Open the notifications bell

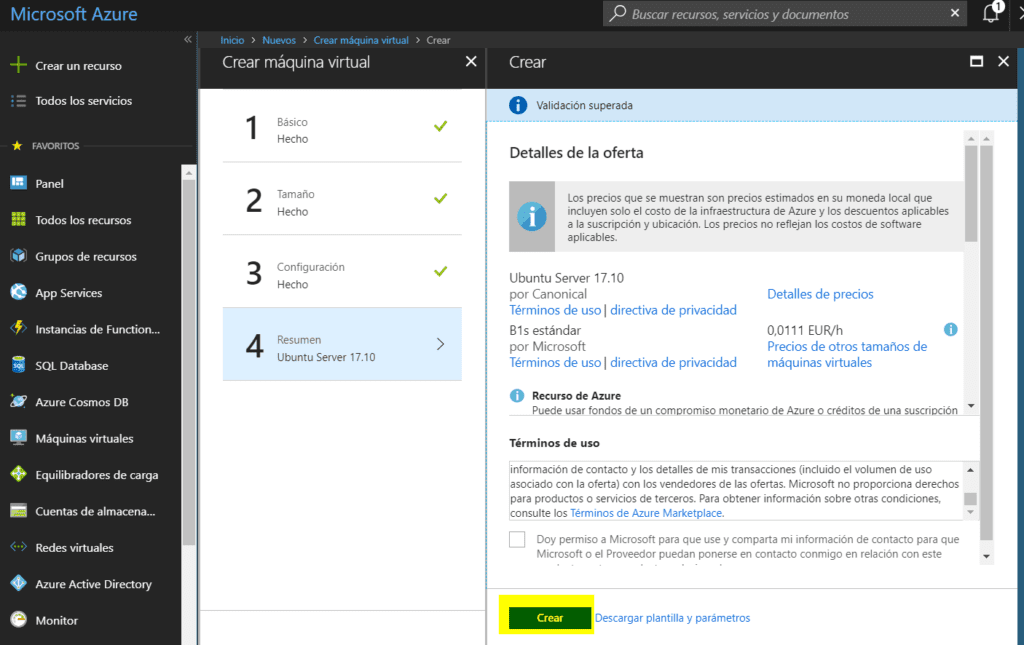click(x=991, y=13)
